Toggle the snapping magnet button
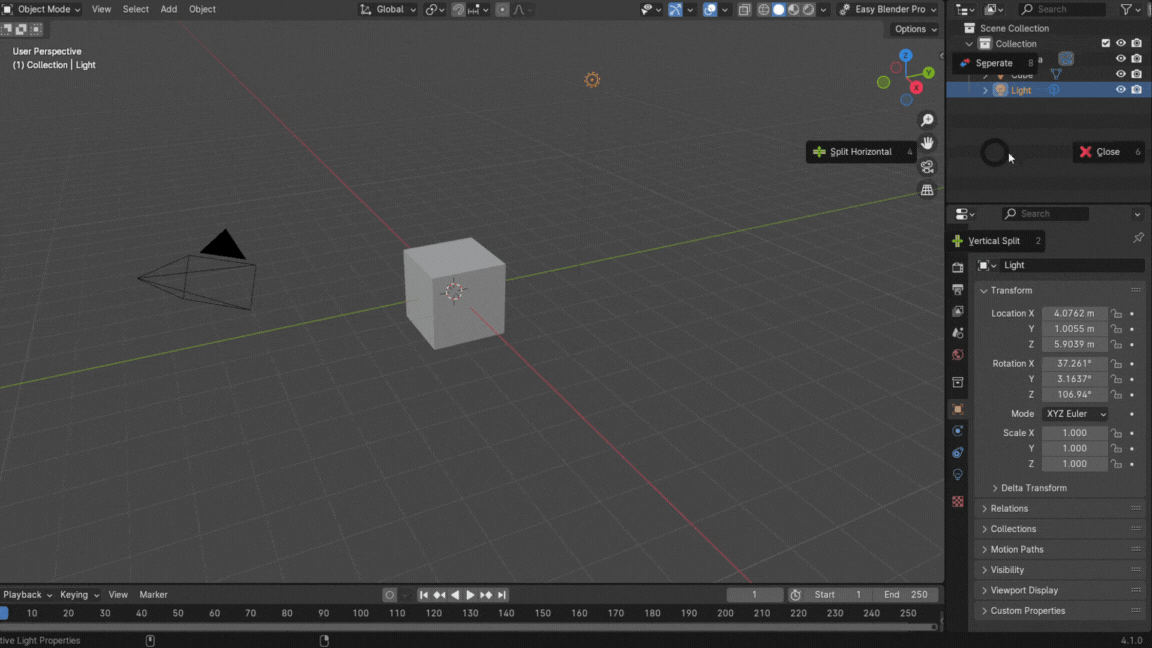Screen dimensions: 1152x648 point(458,10)
